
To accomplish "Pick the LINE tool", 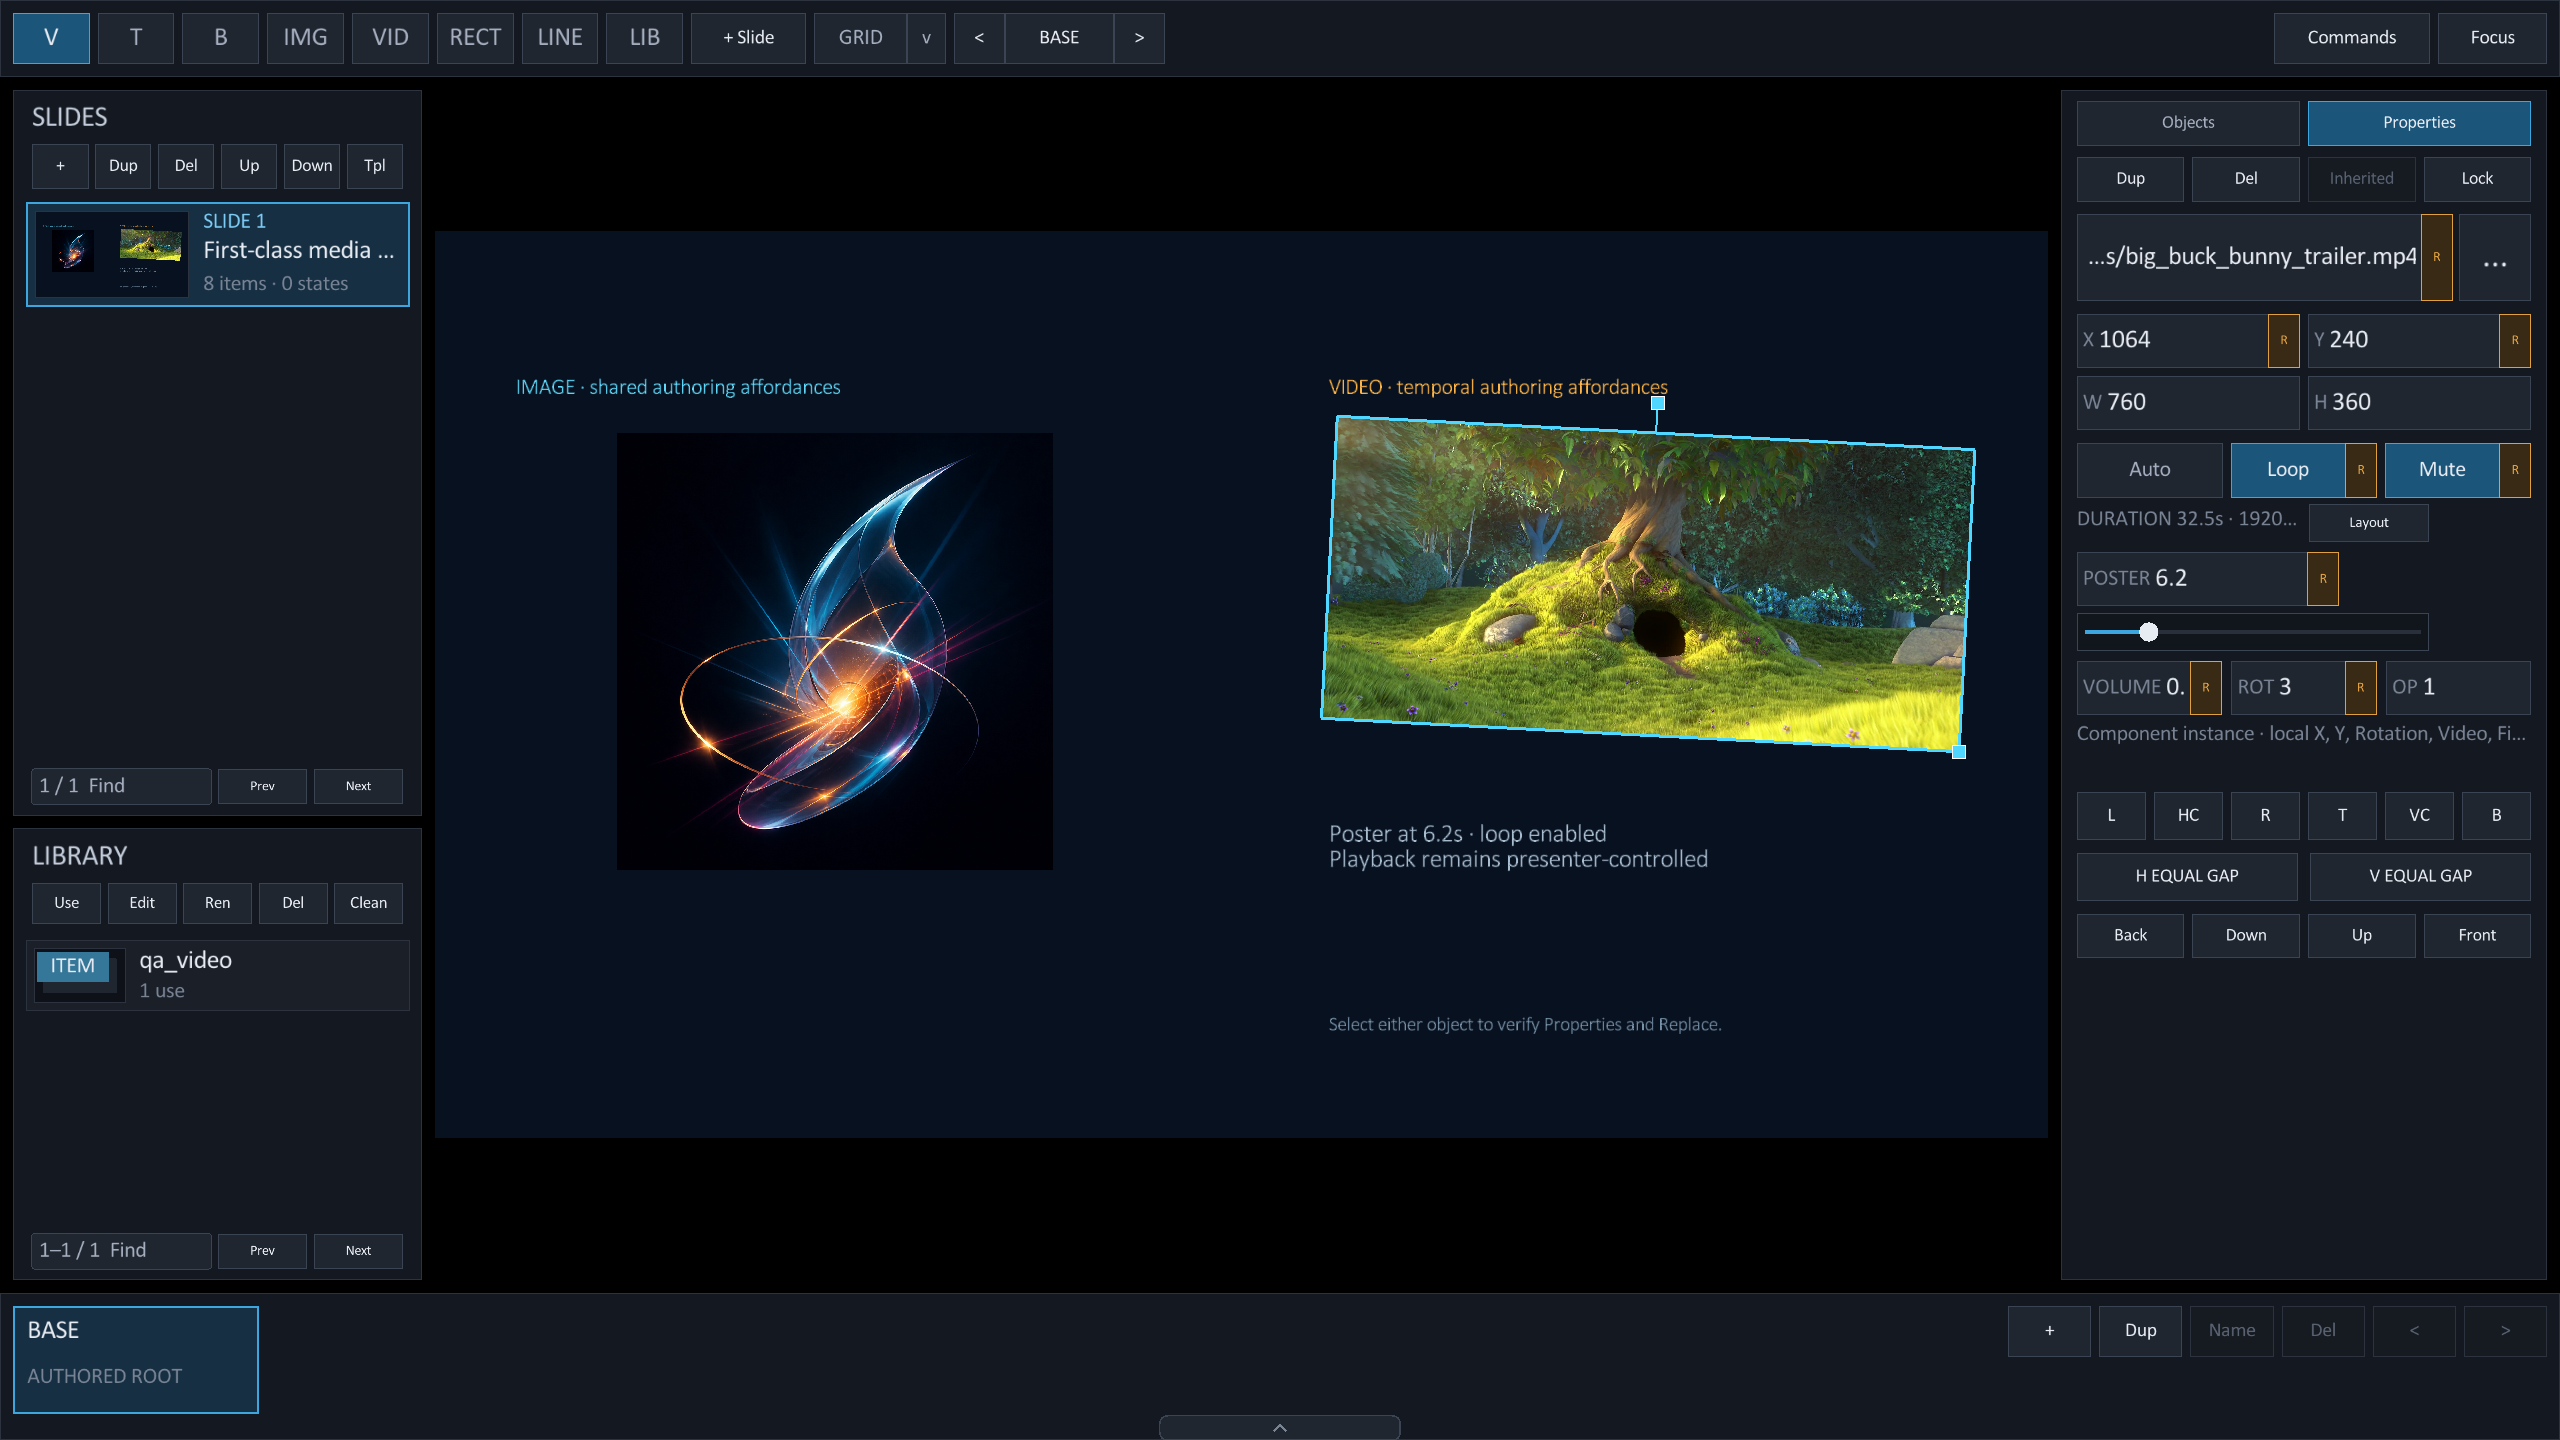I will tap(560, 38).
